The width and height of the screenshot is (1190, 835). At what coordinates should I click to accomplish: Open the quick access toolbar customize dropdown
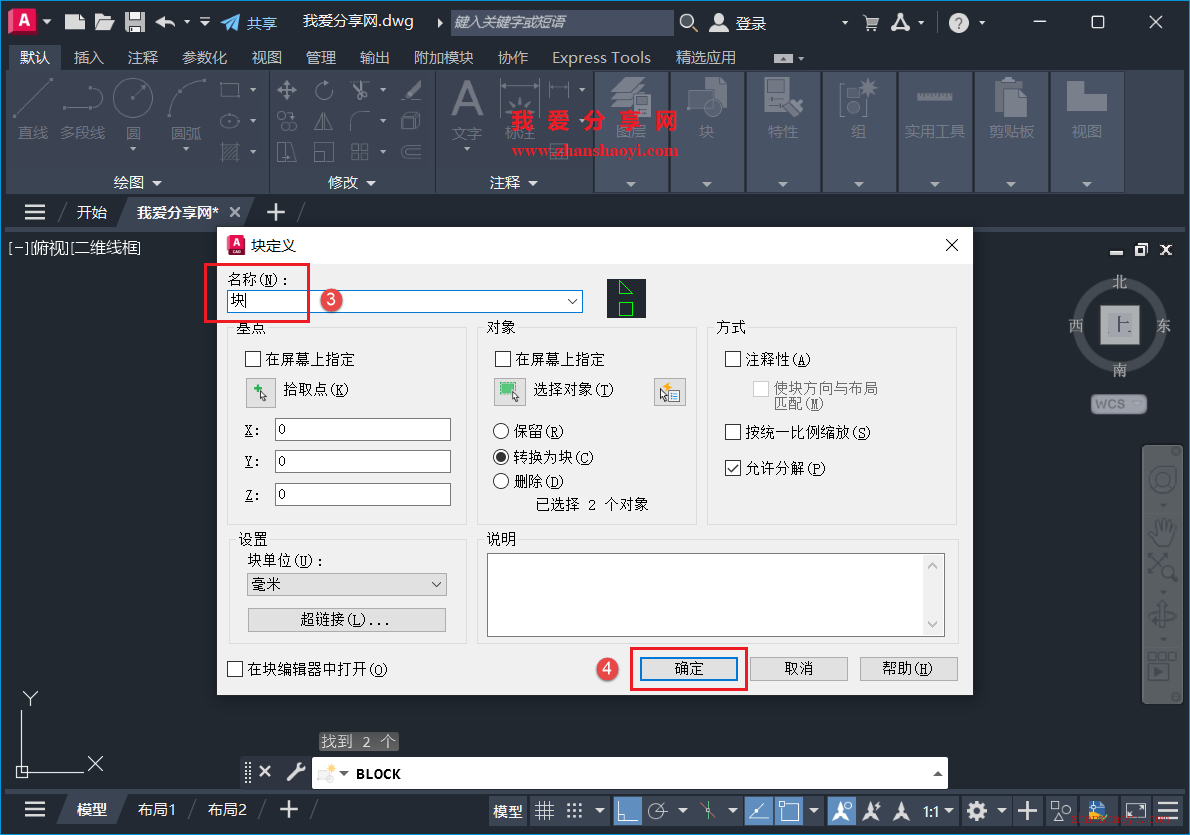(x=205, y=22)
